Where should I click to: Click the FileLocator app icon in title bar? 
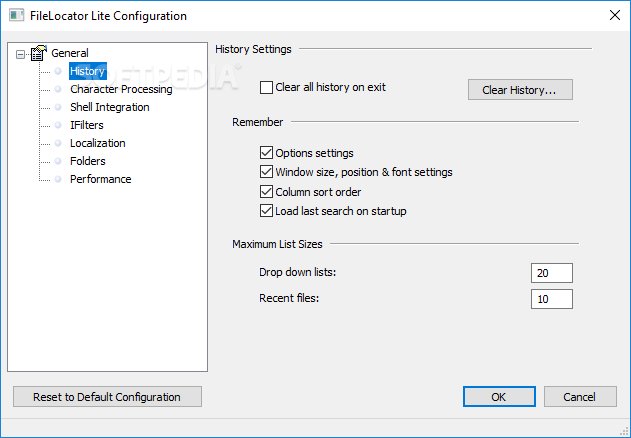tap(16, 15)
